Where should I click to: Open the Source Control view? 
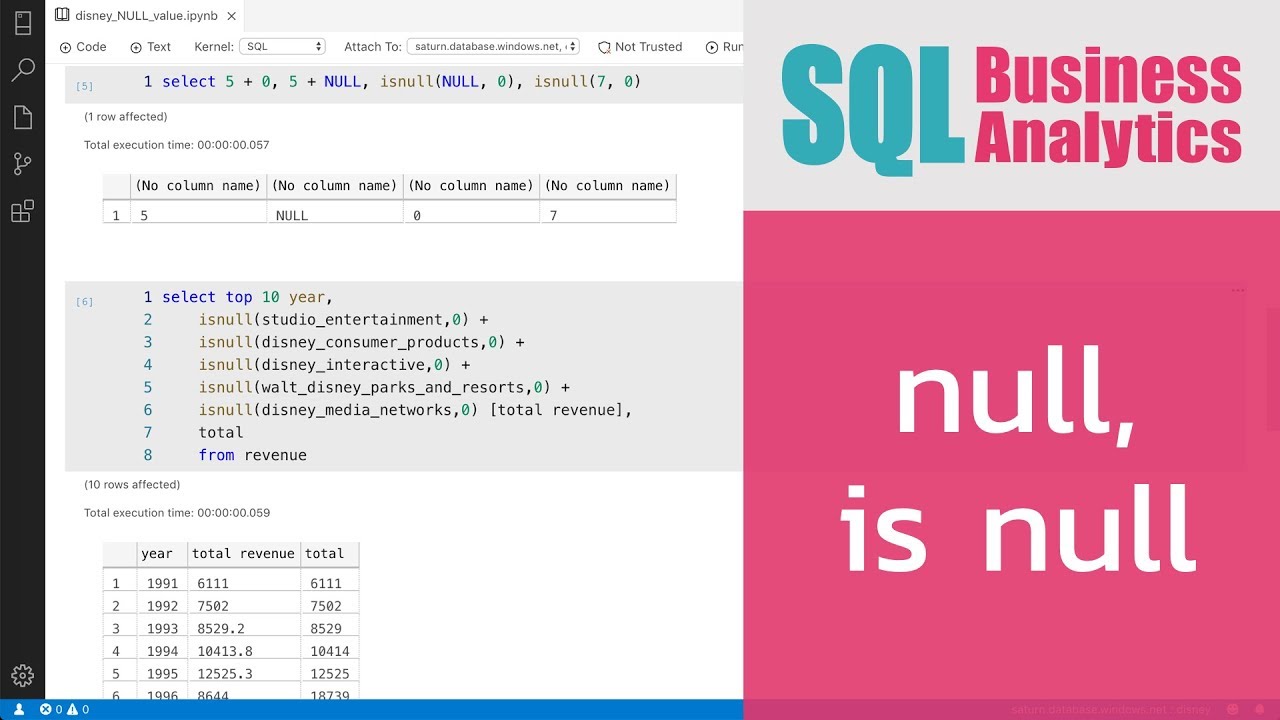[22, 164]
